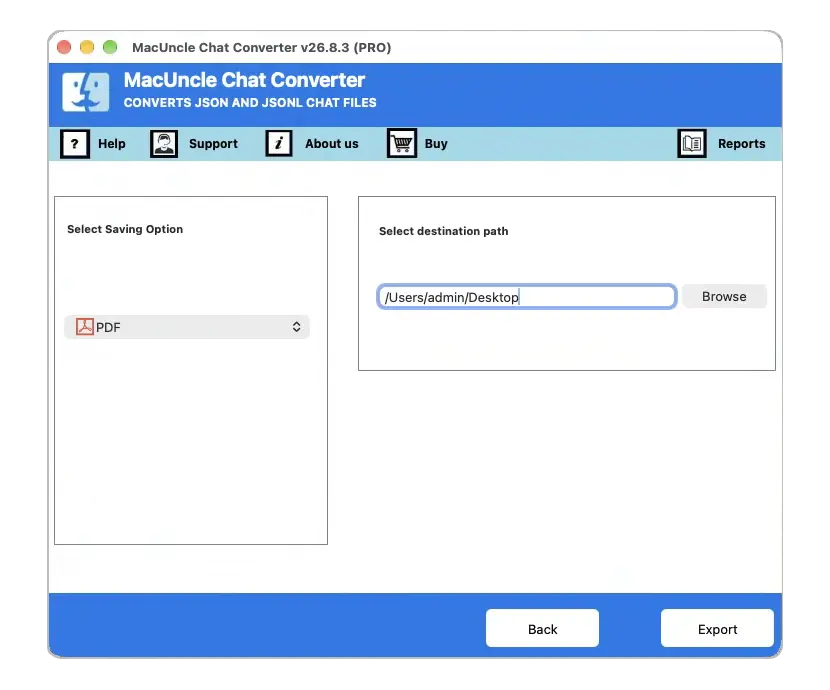Close the window with red button
Image resolution: width=830 pixels, height=690 pixels.
[x=64, y=47]
